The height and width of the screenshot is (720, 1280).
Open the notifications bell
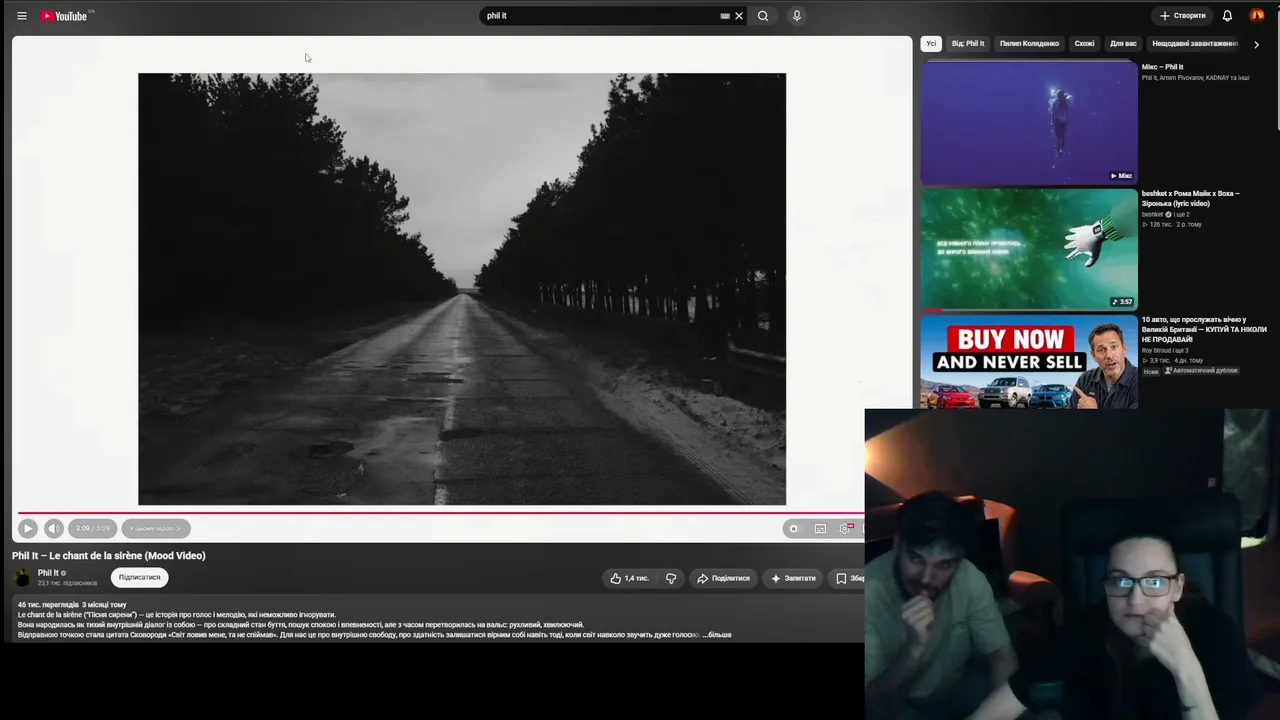tap(1227, 16)
